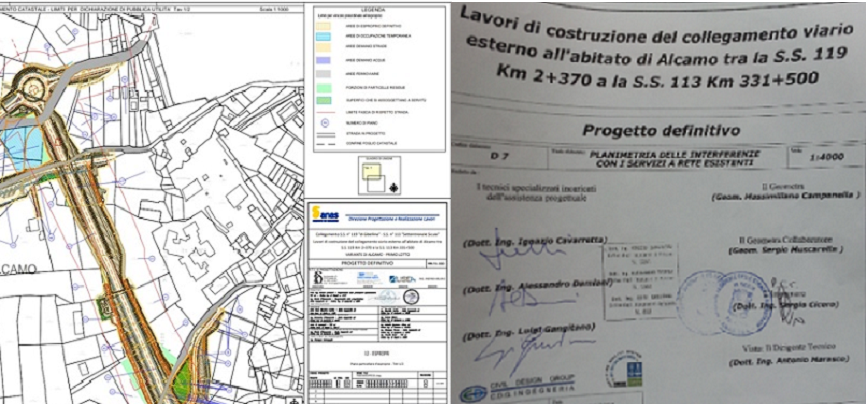Click the 'Direzione Progettazione e Realizzazione Lavori' header
The width and height of the screenshot is (866, 404).
click(x=393, y=219)
